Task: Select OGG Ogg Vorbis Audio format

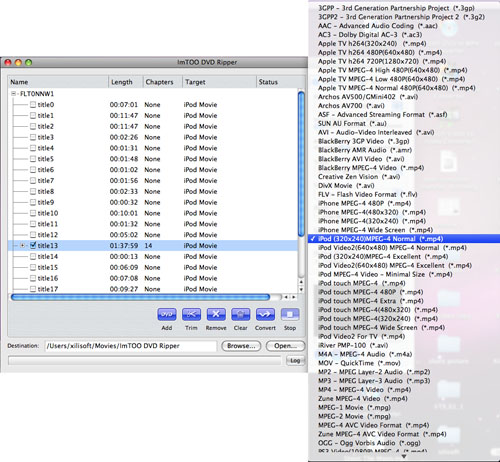Action: point(369,443)
